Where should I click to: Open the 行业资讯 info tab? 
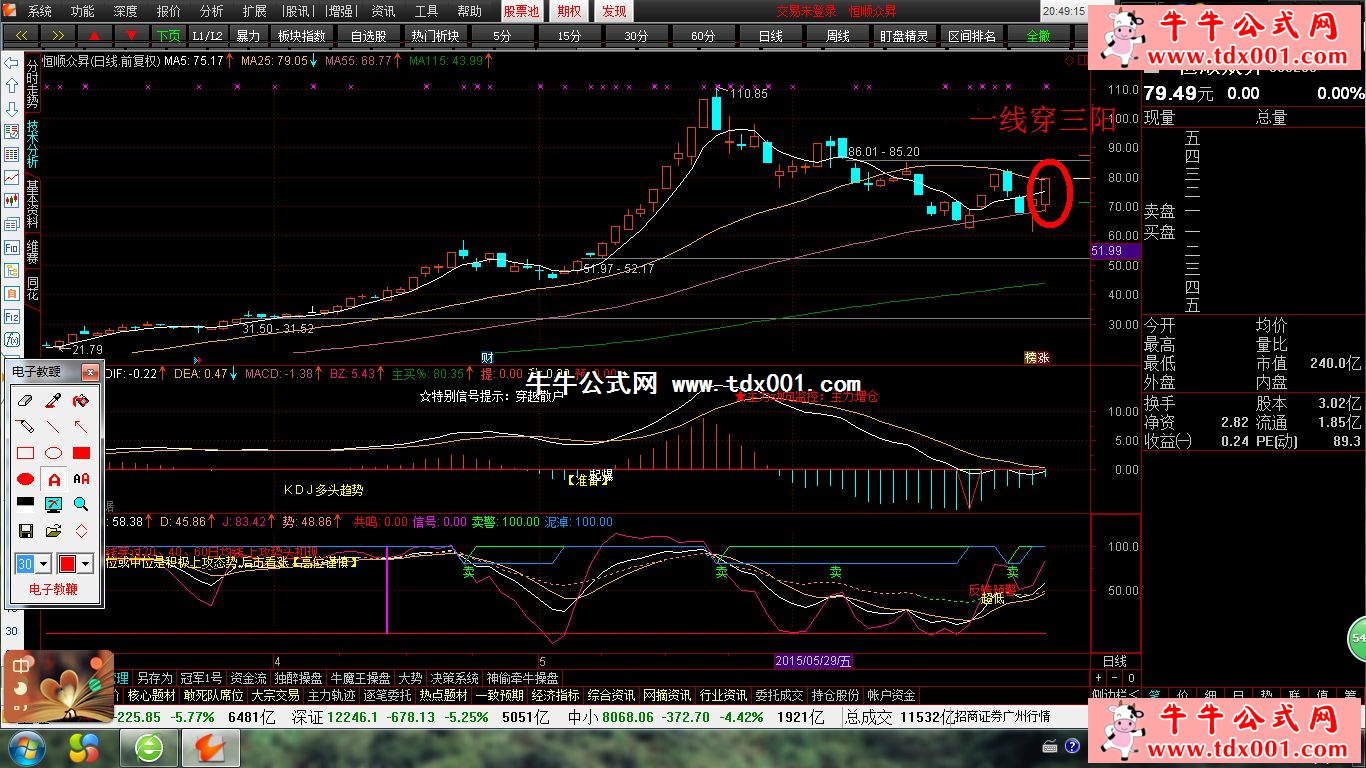[723, 695]
